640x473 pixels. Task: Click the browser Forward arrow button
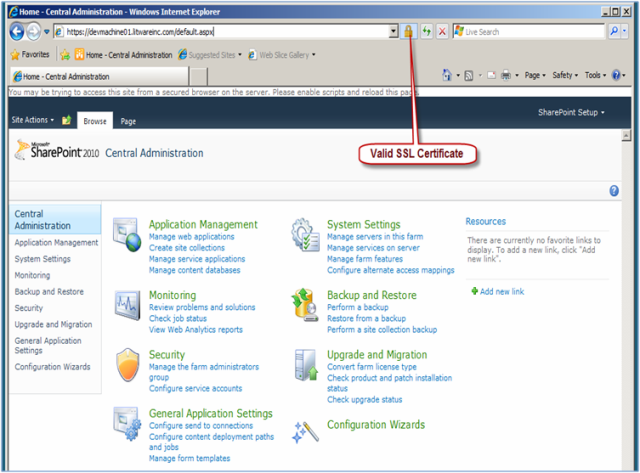(x=34, y=31)
